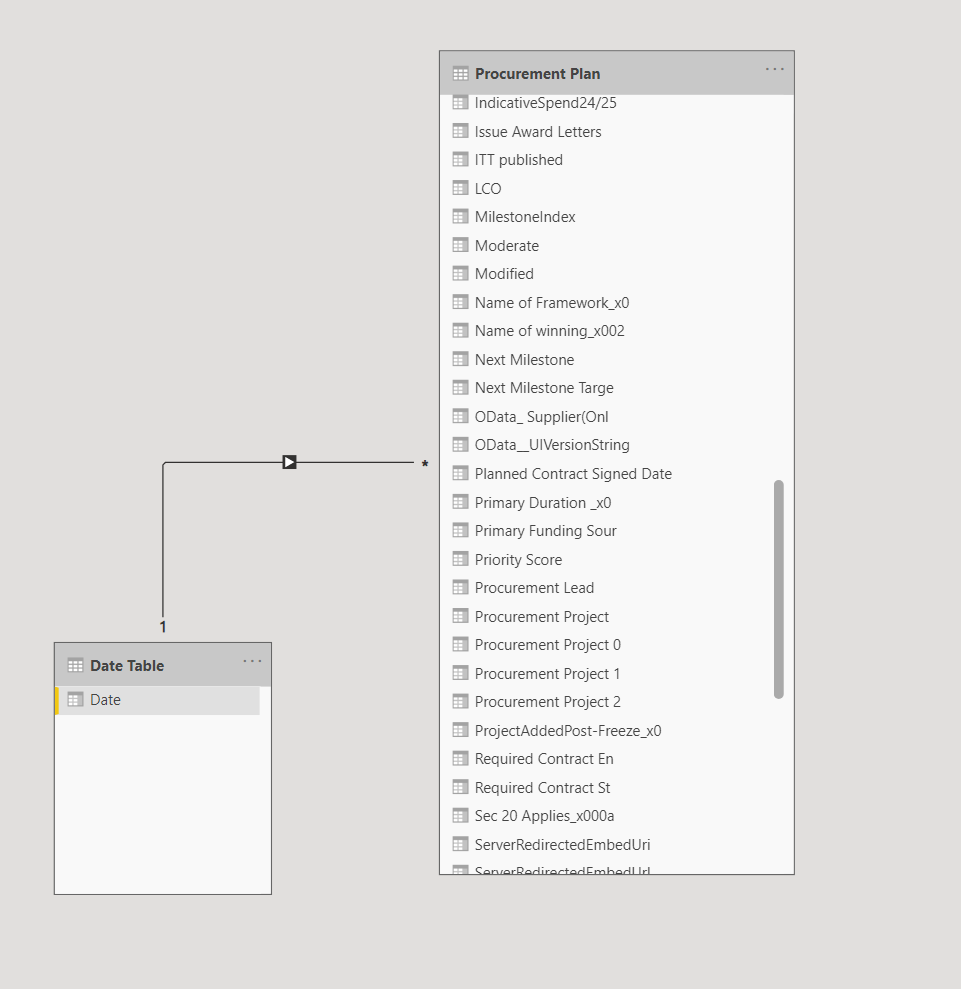The height and width of the screenshot is (989, 961).
Task: Click the column icon beside Required Contract En
Action: (x=460, y=758)
